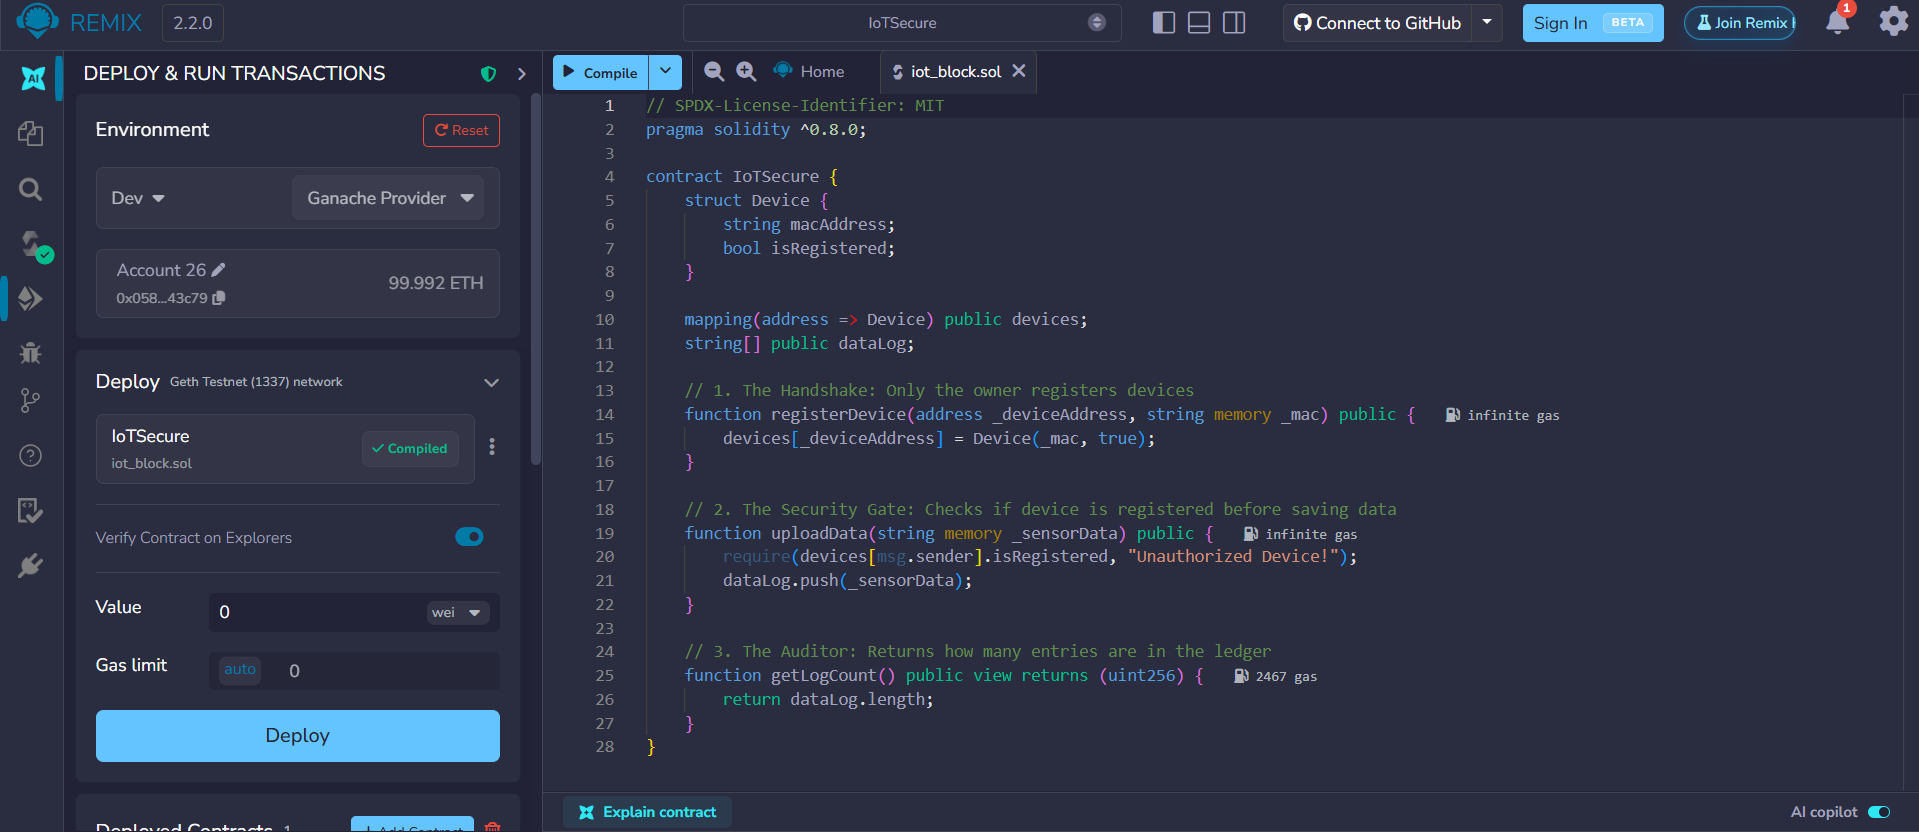Viewport: 1919px width, 832px height.
Task: Open the IoTSecure workspace selector
Action: (x=902, y=22)
